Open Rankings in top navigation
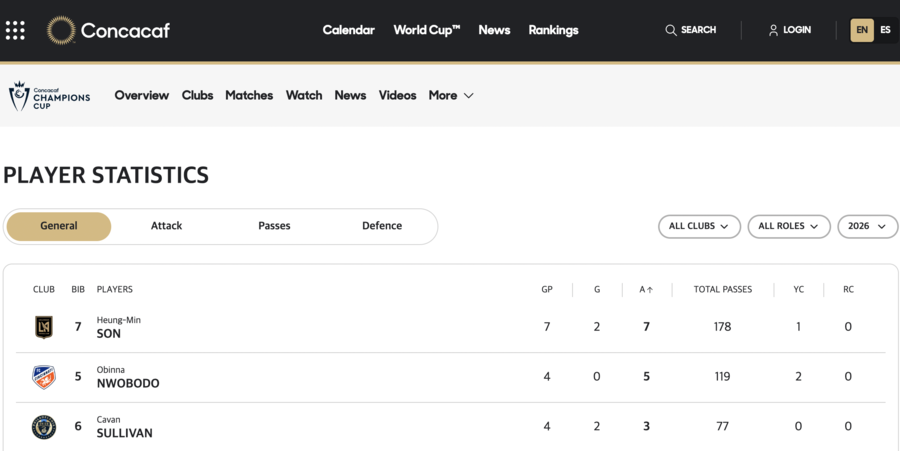Viewport: 900px width, 451px height. click(553, 30)
